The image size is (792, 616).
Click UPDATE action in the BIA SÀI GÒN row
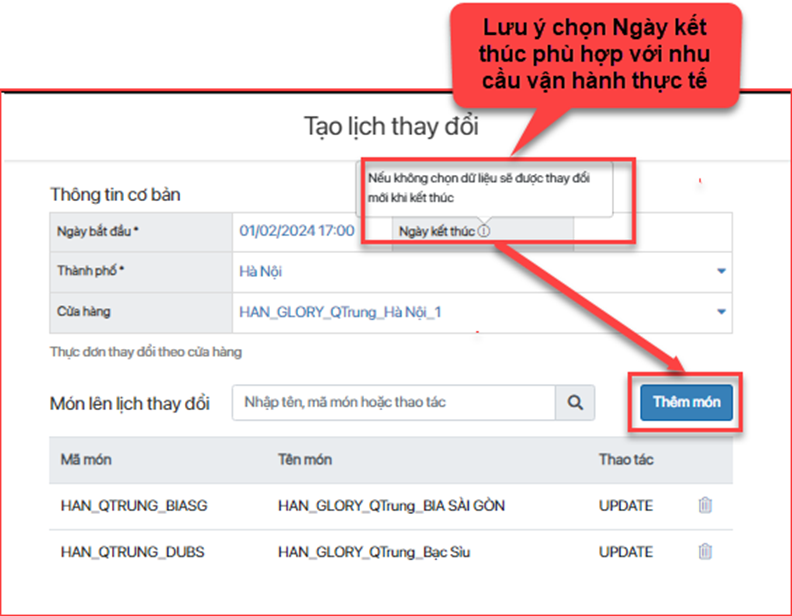point(626,506)
